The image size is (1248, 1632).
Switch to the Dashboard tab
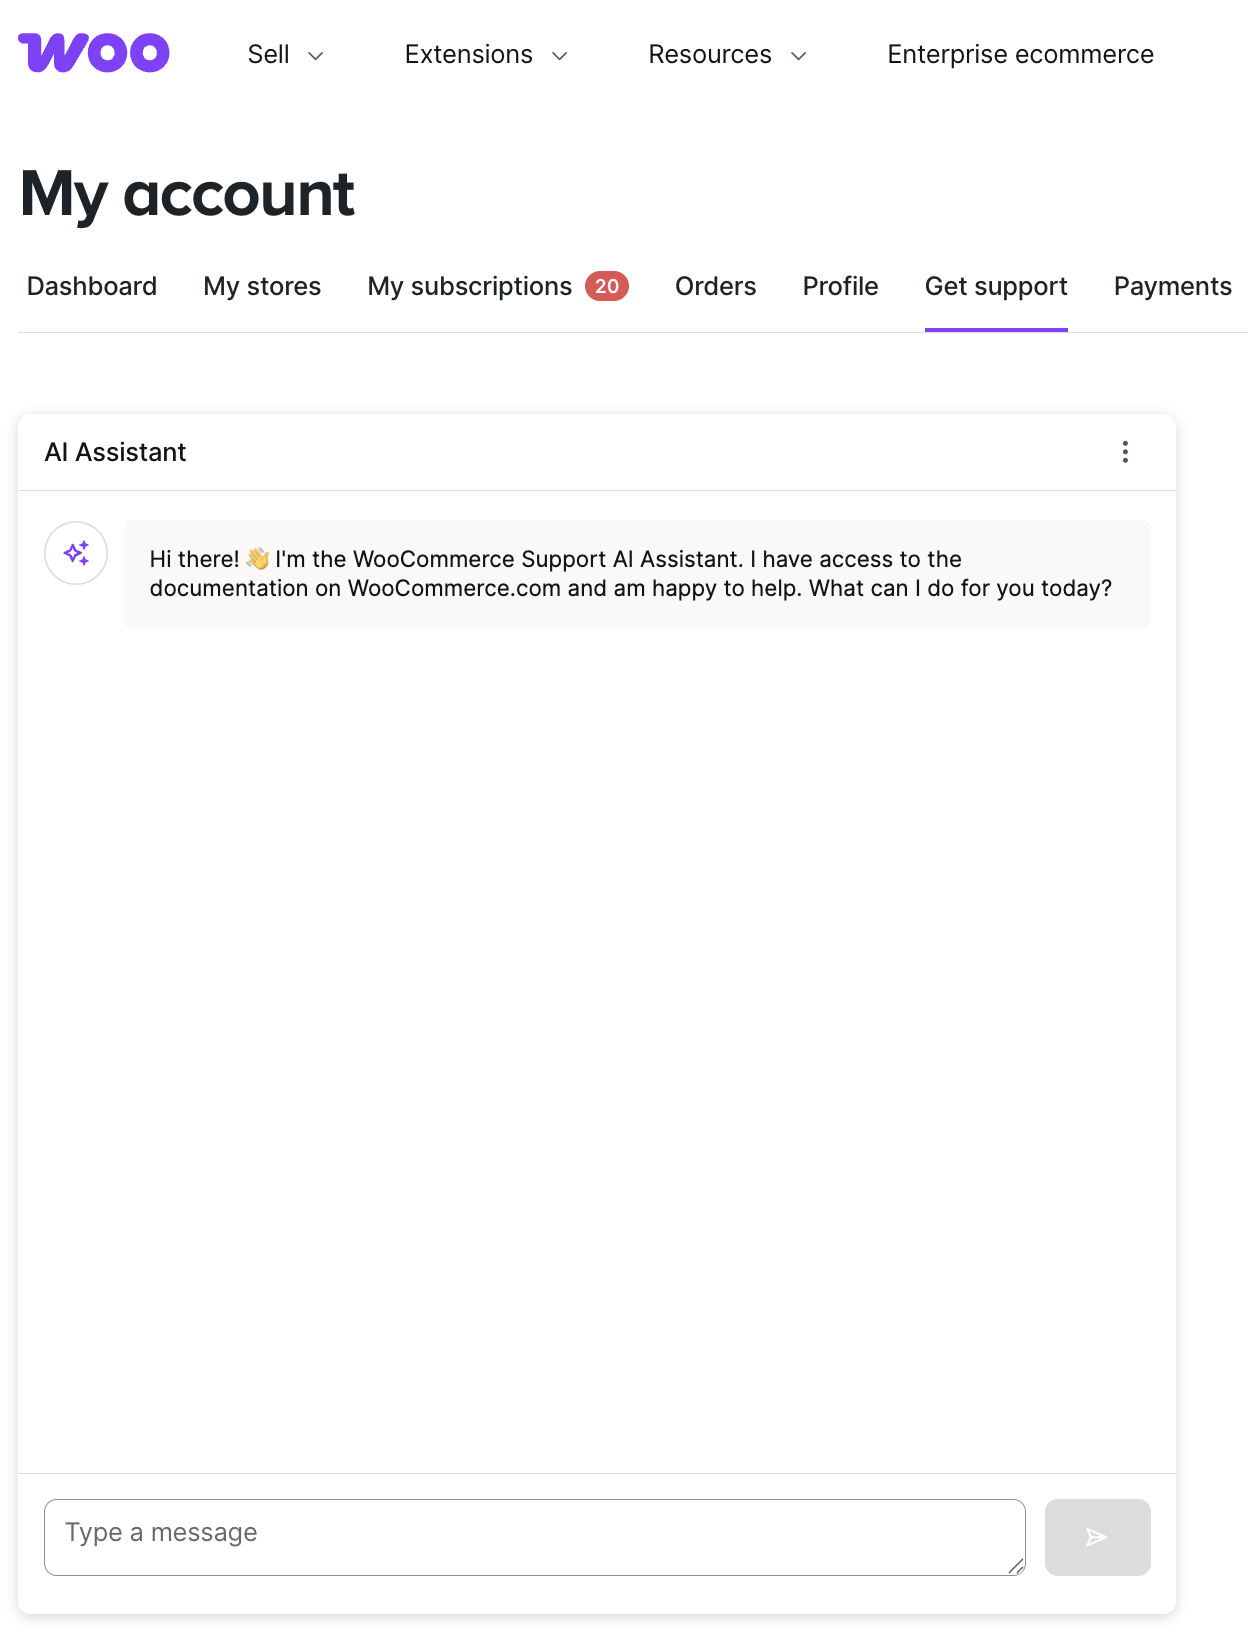click(92, 287)
